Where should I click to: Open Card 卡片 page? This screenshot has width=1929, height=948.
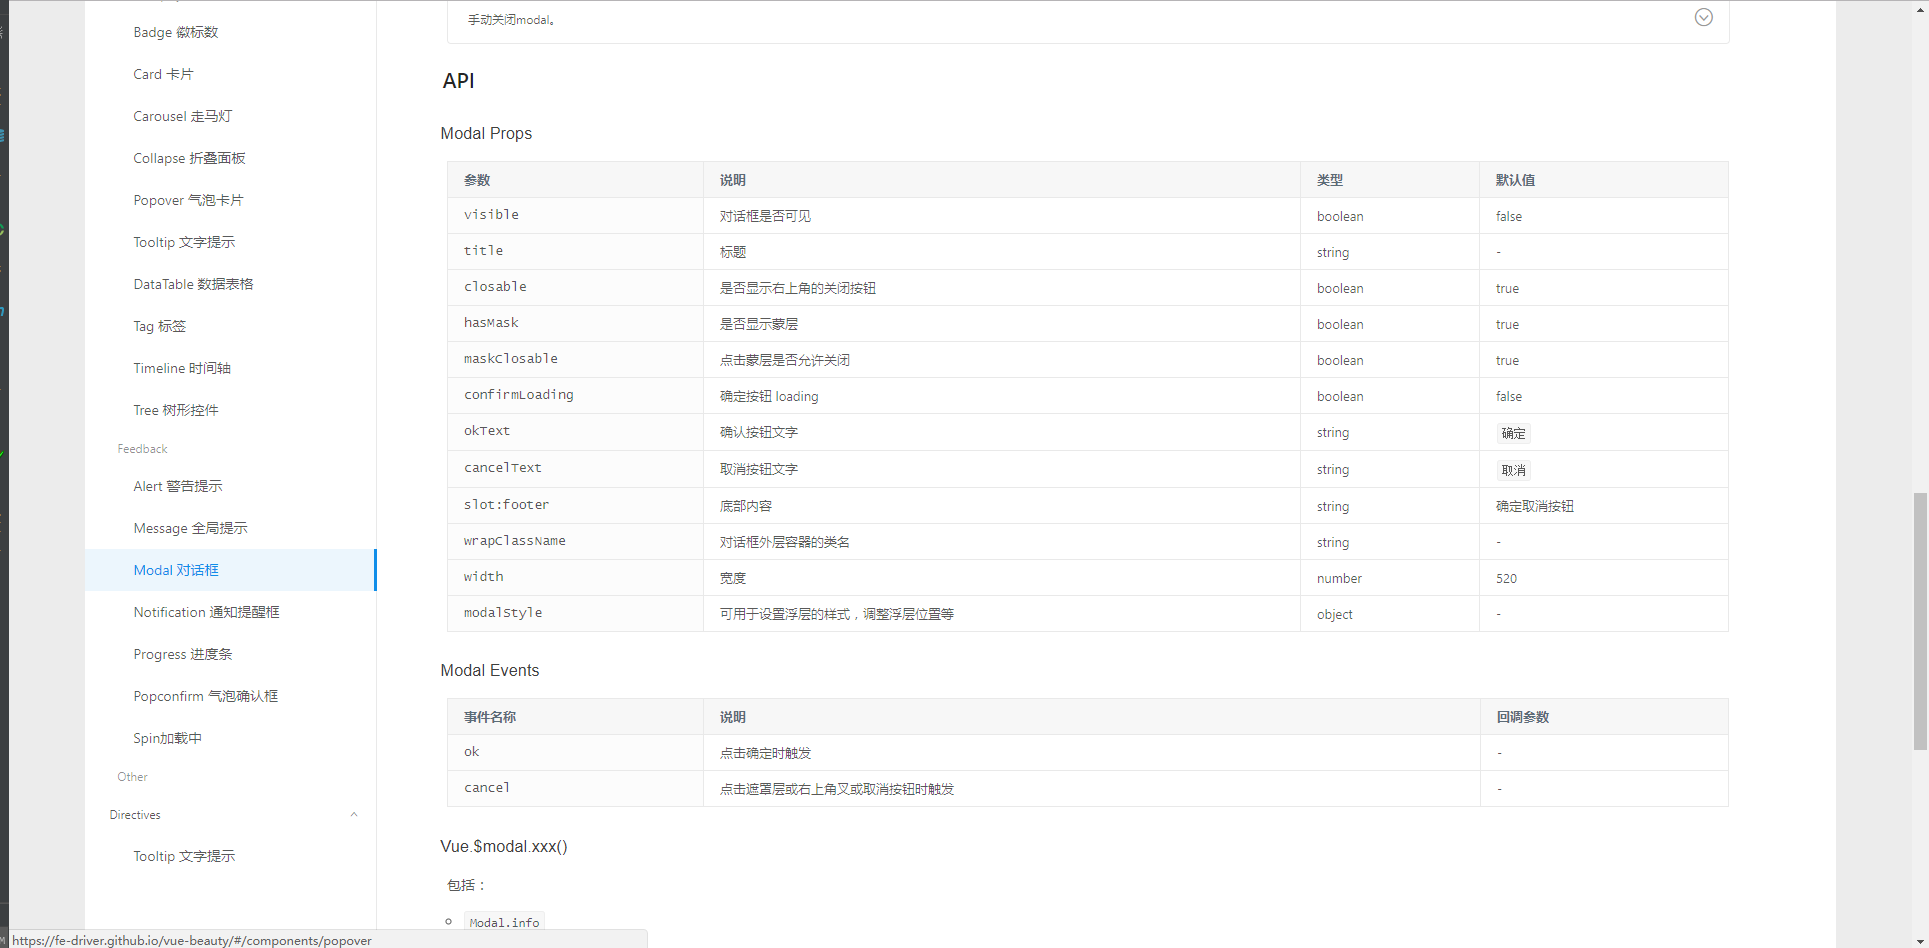[163, 74]
